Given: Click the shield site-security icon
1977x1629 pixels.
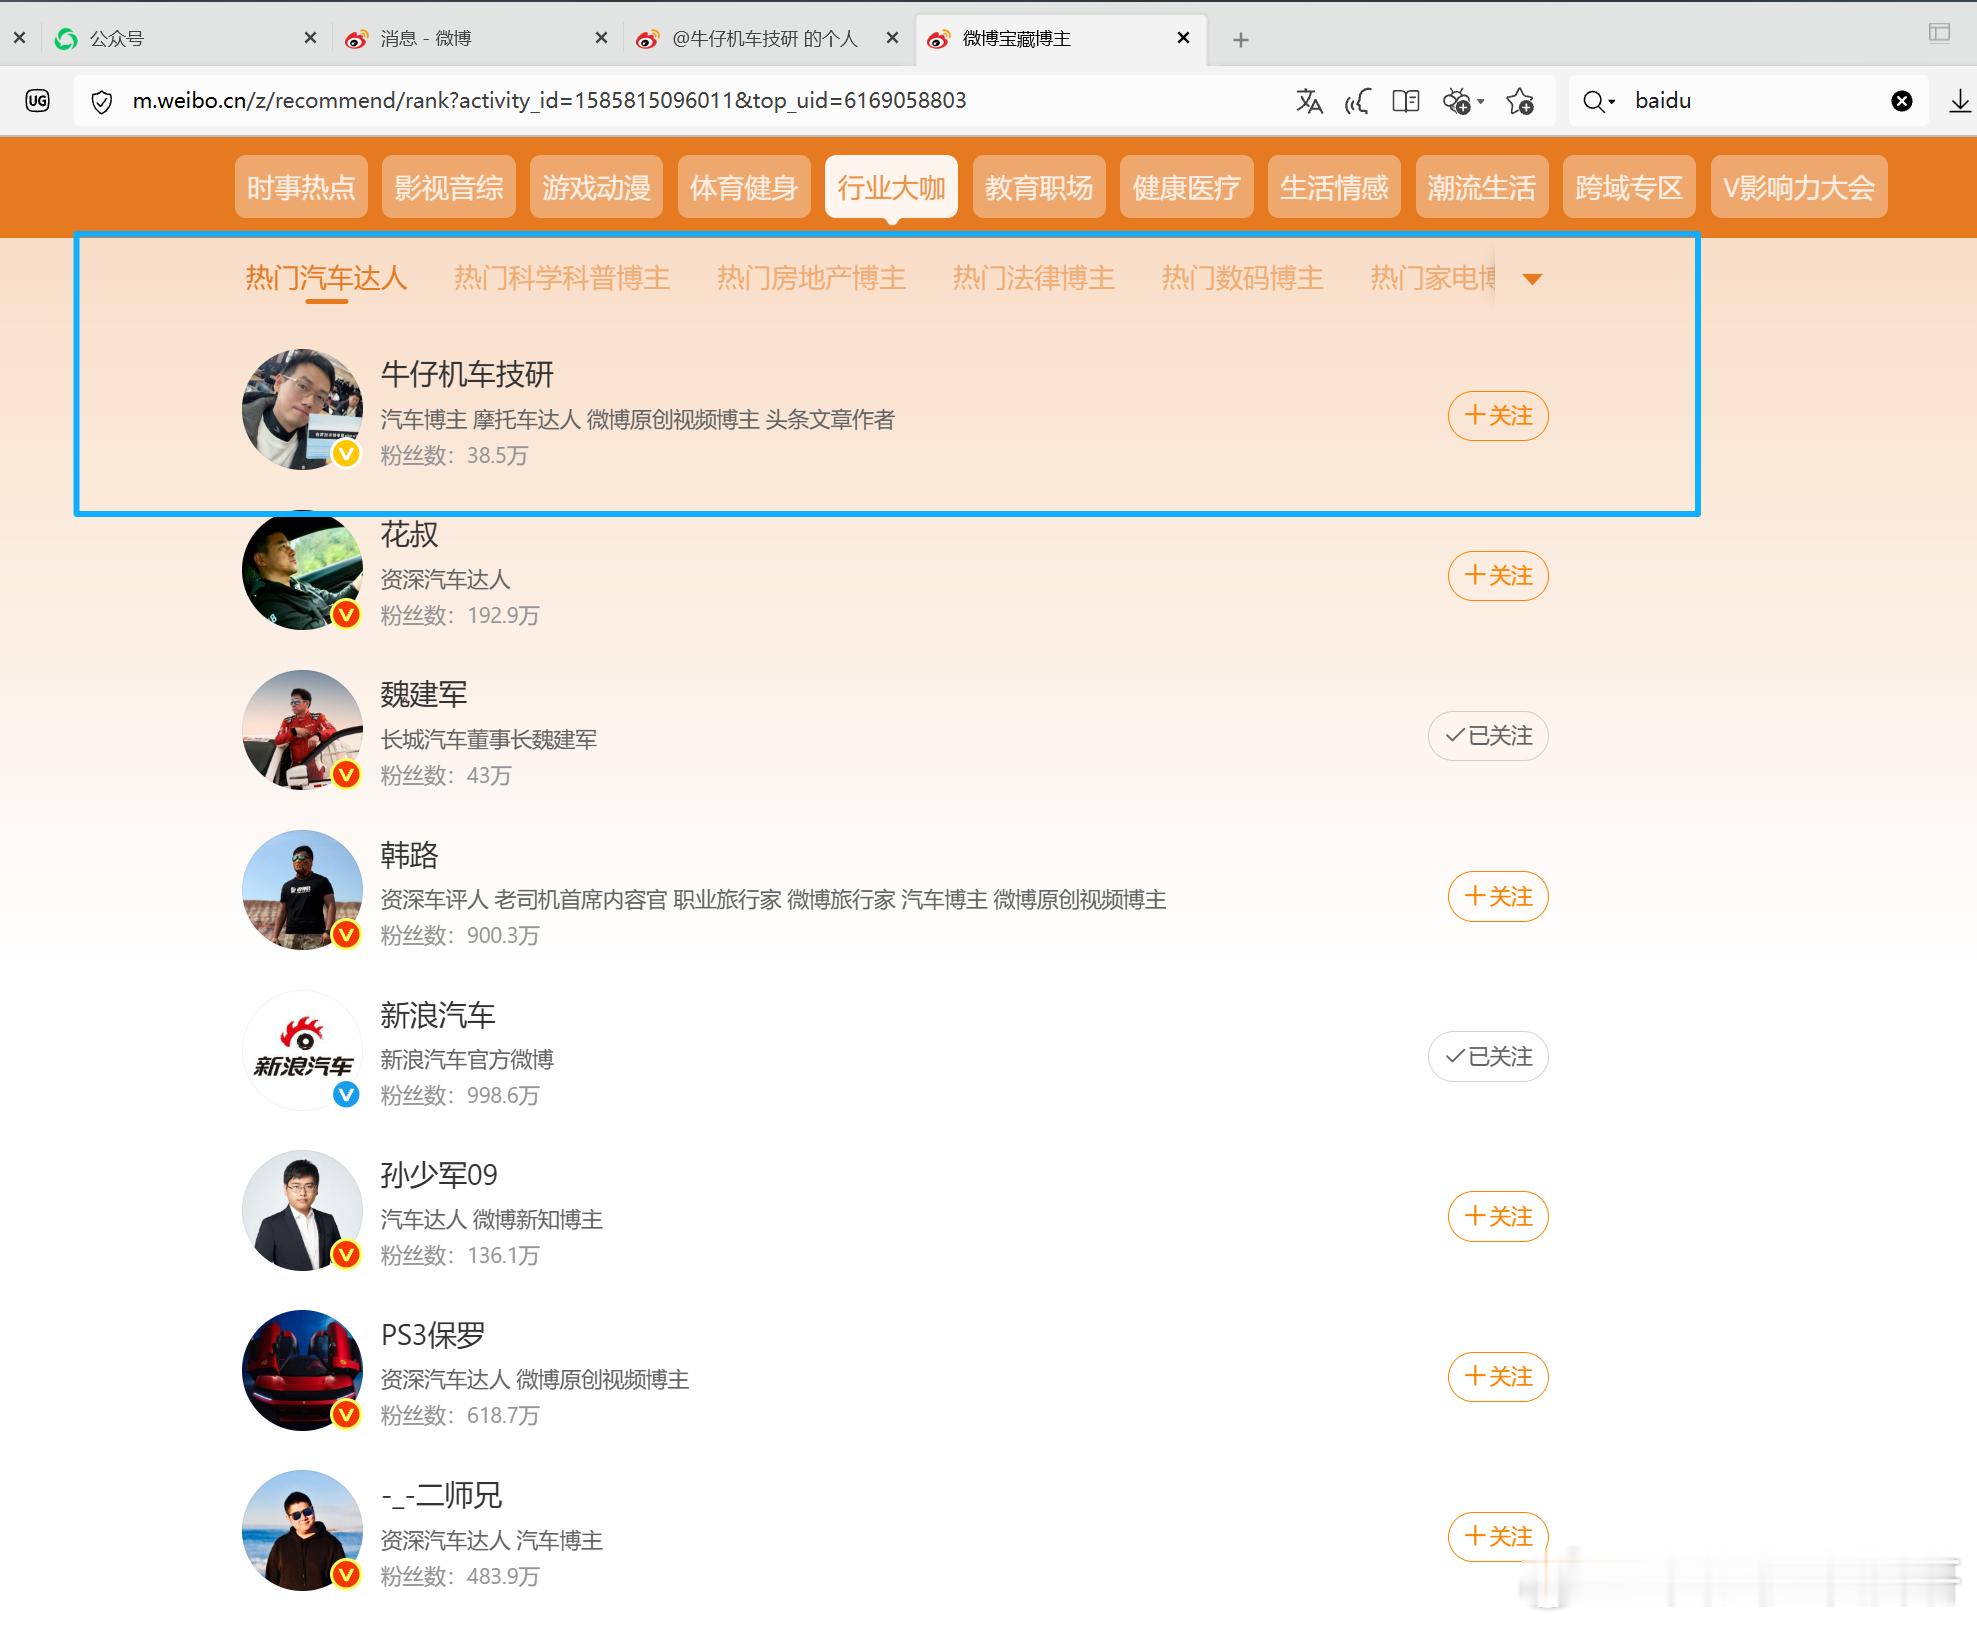Looking at the screenshot, I should (x=102, y=100).
